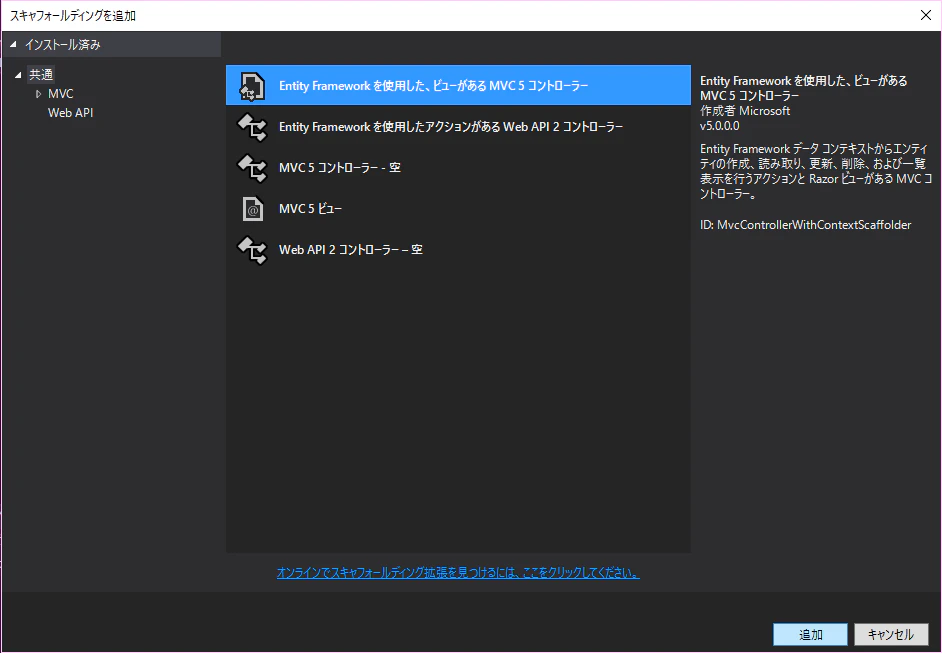This screenshot has height=653, width=942.
Task: Close the スキャフォールディングを追加 dialog
Action: point(926,15)
